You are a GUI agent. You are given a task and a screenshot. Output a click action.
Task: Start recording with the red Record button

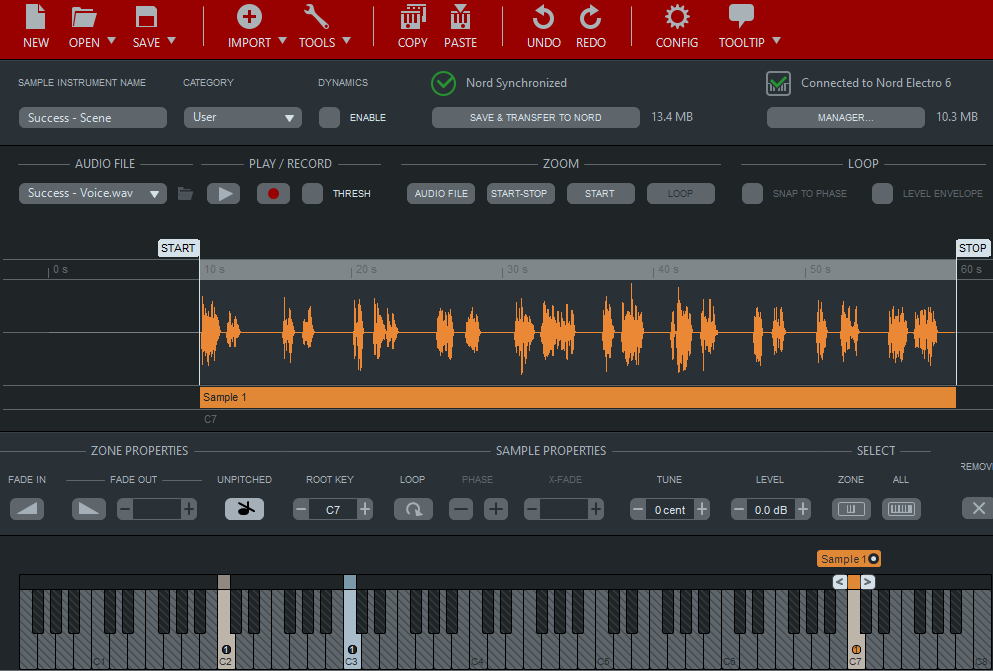pos(273,194)
